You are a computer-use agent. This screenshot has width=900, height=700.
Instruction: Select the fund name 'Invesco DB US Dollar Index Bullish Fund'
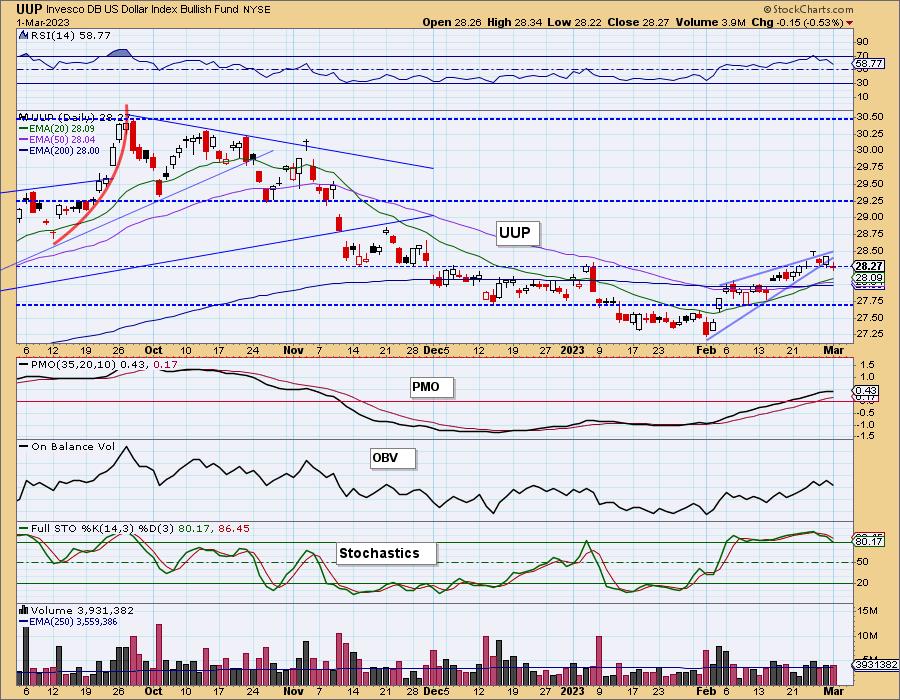point(143,10)
